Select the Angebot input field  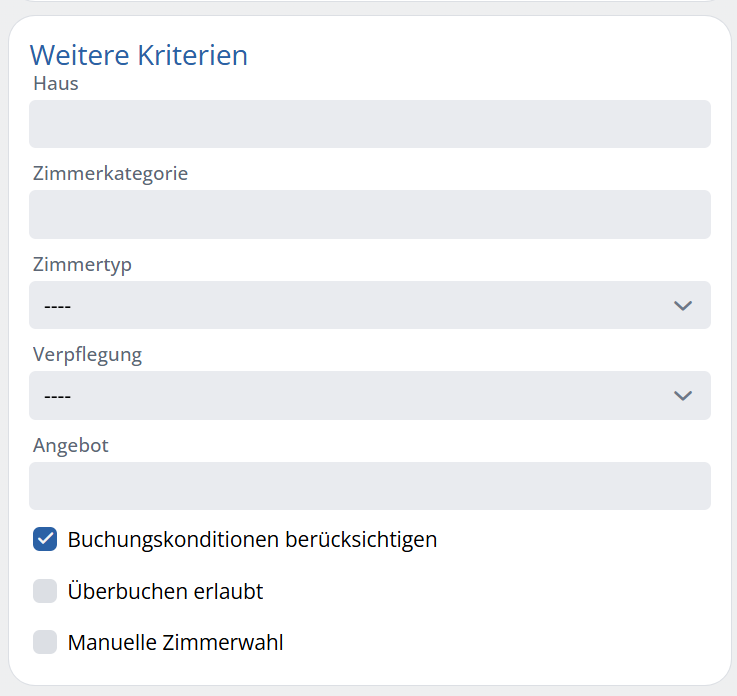click(370, 486)
